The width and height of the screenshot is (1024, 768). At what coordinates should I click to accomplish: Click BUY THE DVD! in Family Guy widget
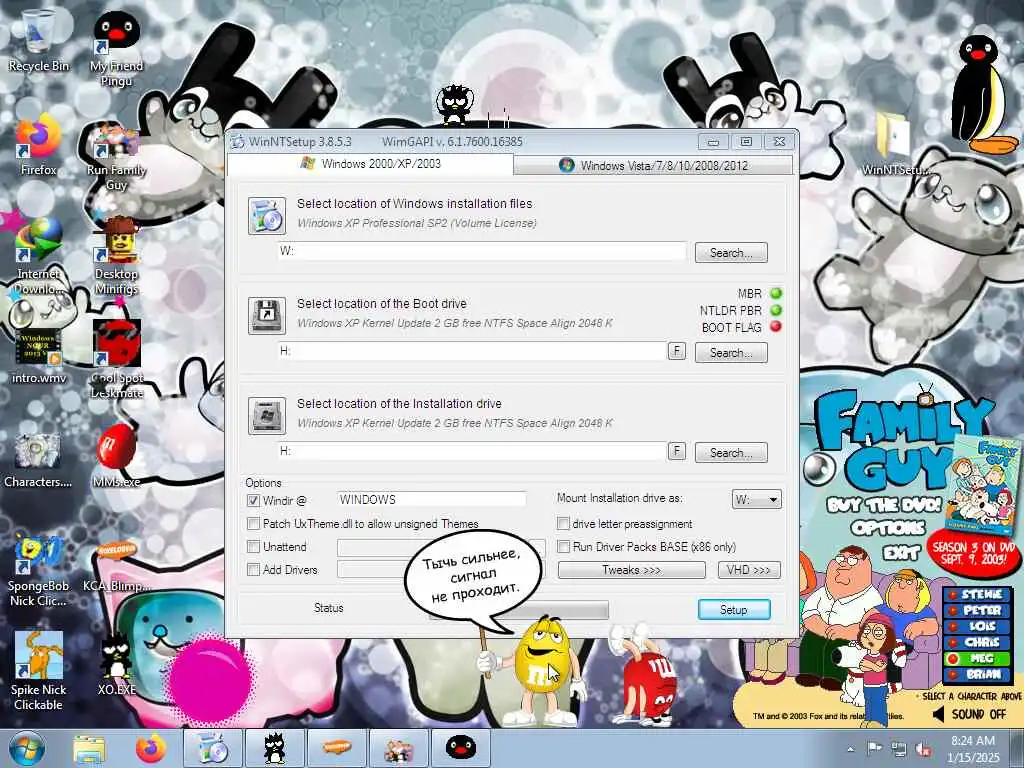[x=883, y=505]
